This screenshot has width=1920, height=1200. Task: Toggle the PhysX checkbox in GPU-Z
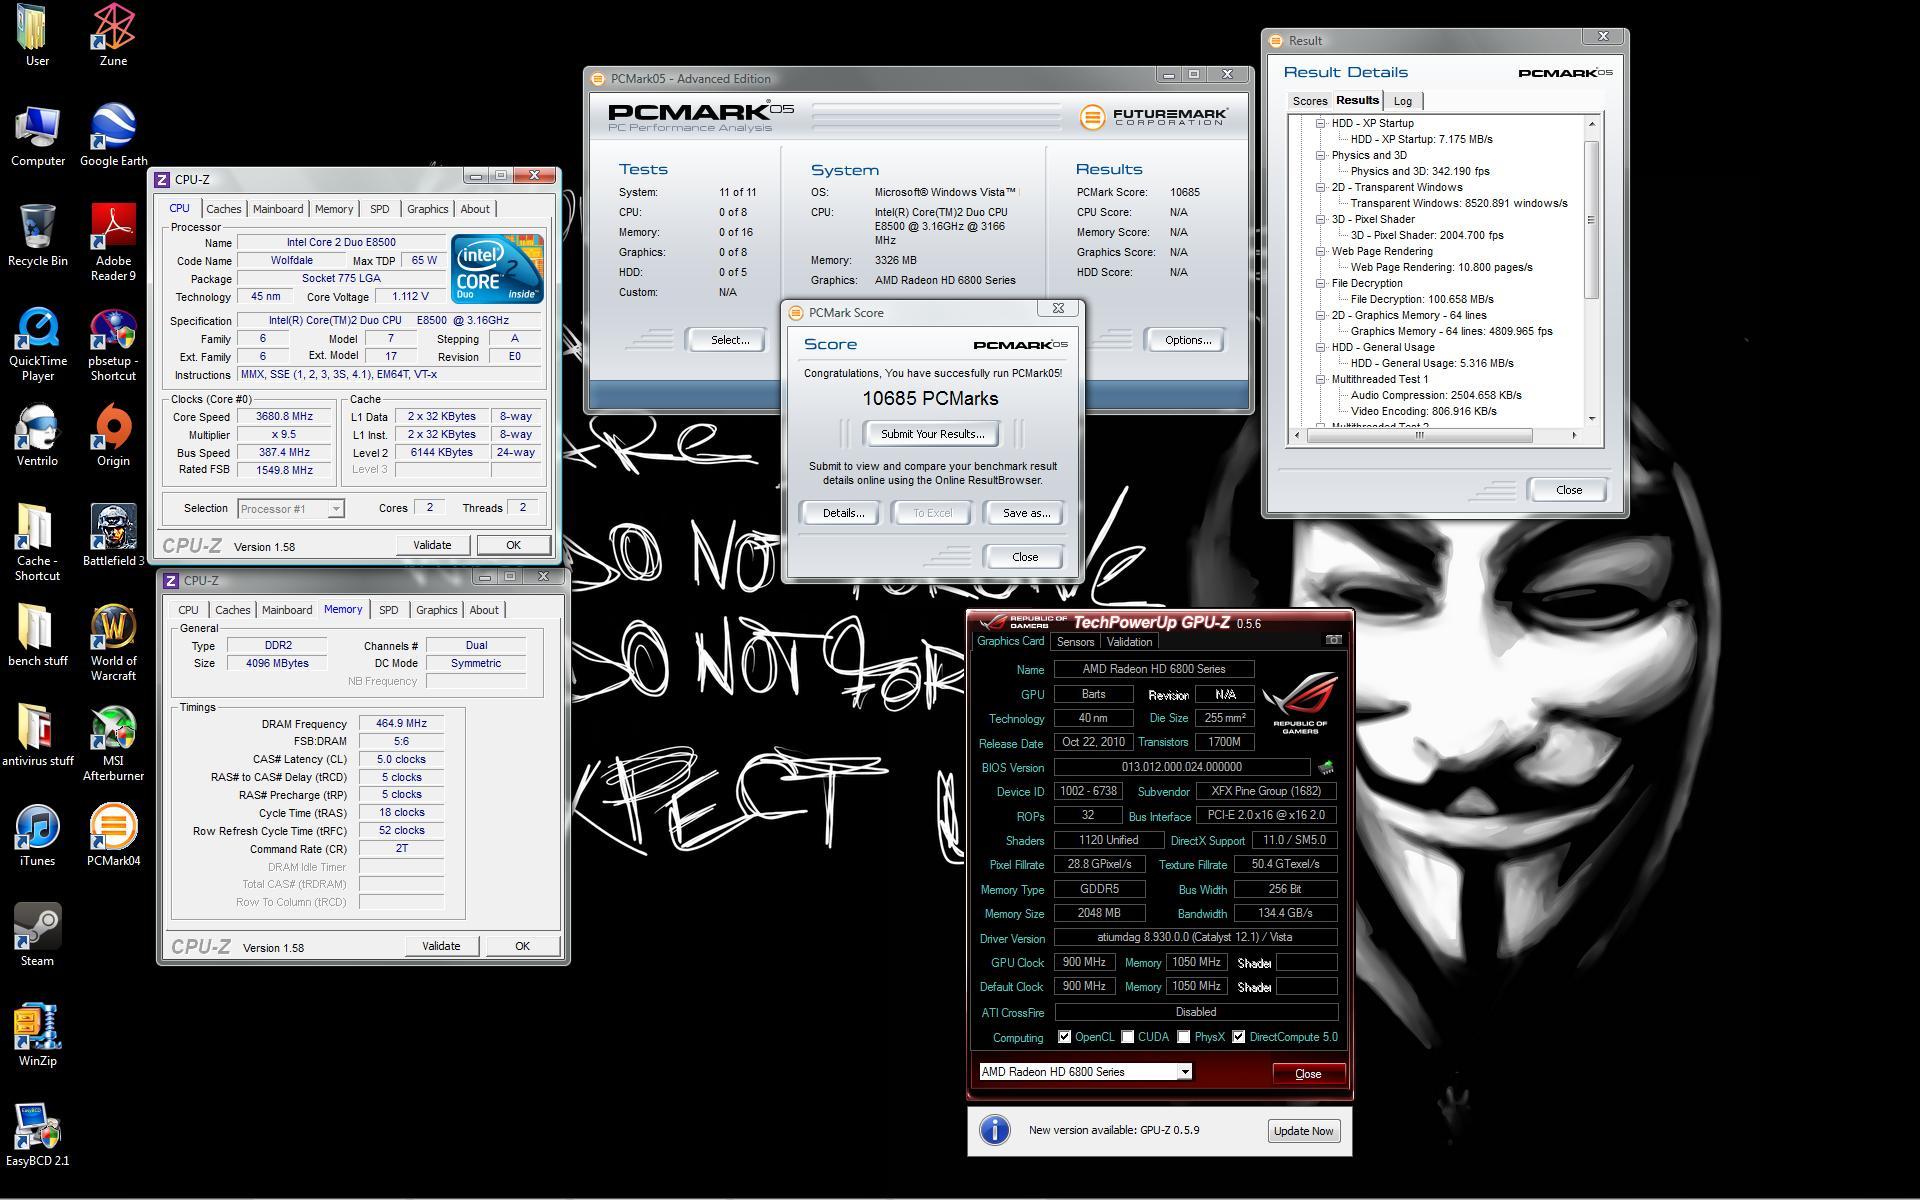(1183, 1037)
